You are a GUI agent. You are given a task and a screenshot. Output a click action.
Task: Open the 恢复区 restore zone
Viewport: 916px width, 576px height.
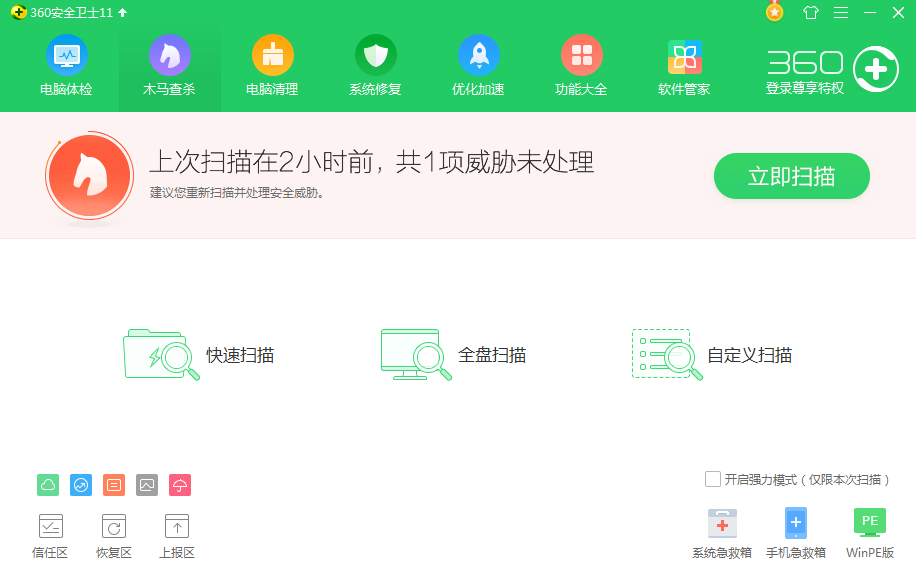tap(113, 535)
